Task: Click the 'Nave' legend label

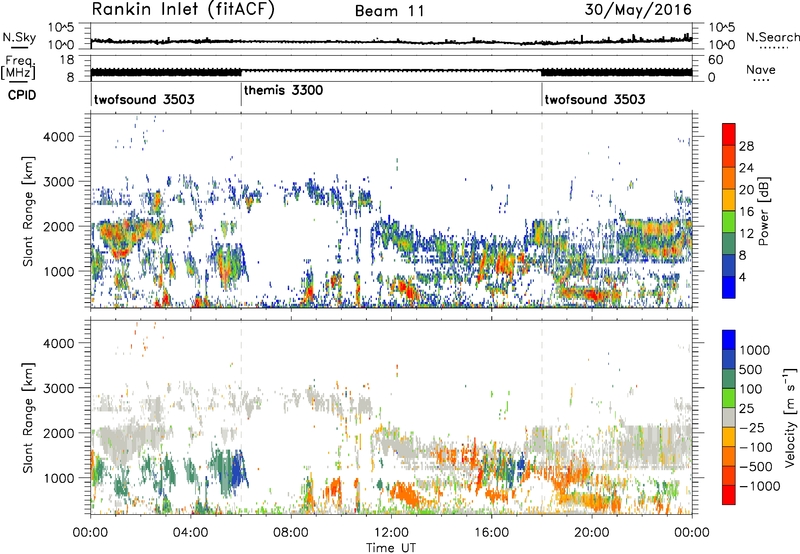Action: (761, 69)
